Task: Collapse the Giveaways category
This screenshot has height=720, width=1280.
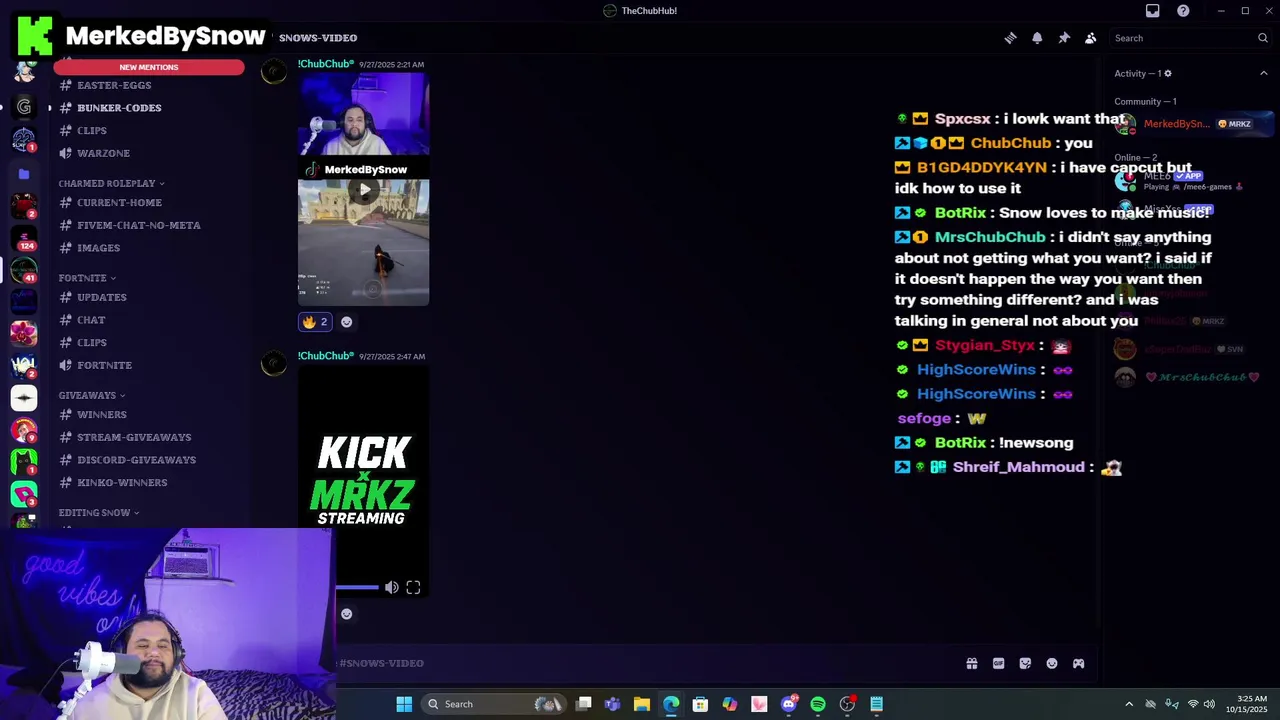Action: coord(91,395)
